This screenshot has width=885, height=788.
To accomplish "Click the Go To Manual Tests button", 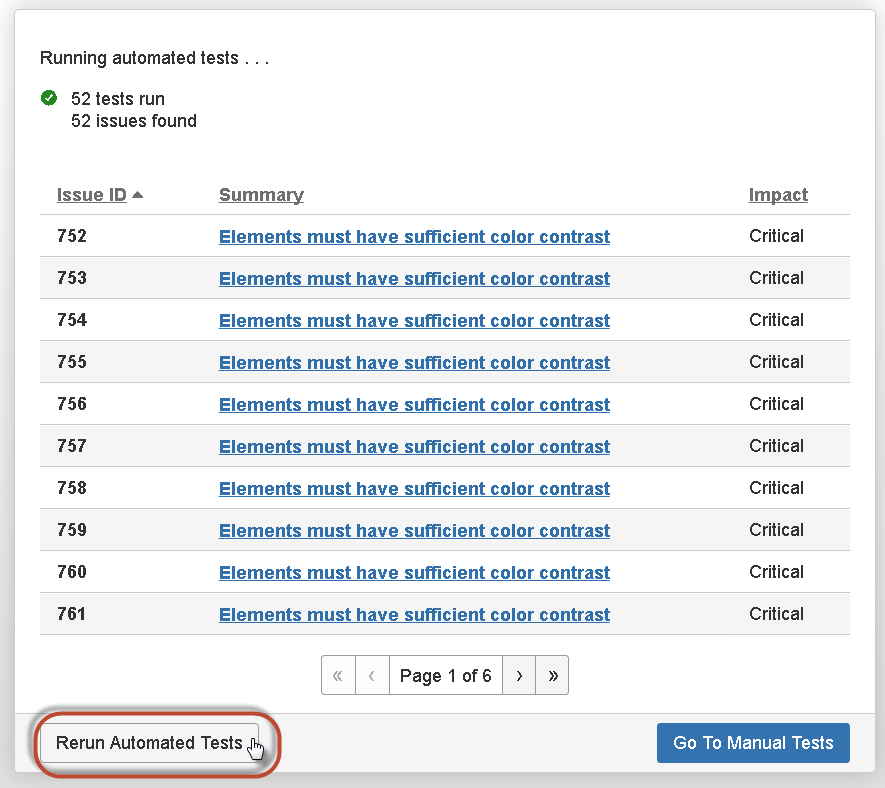I will [752, 743].
